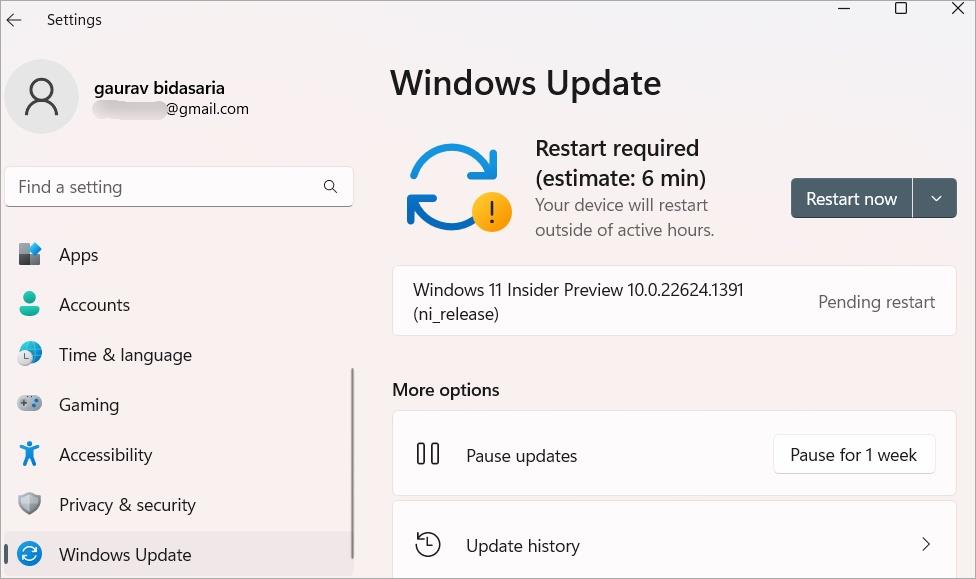Click the user profile avatar icon
Viewport: 976px width, 579px height.
[42, 96]
